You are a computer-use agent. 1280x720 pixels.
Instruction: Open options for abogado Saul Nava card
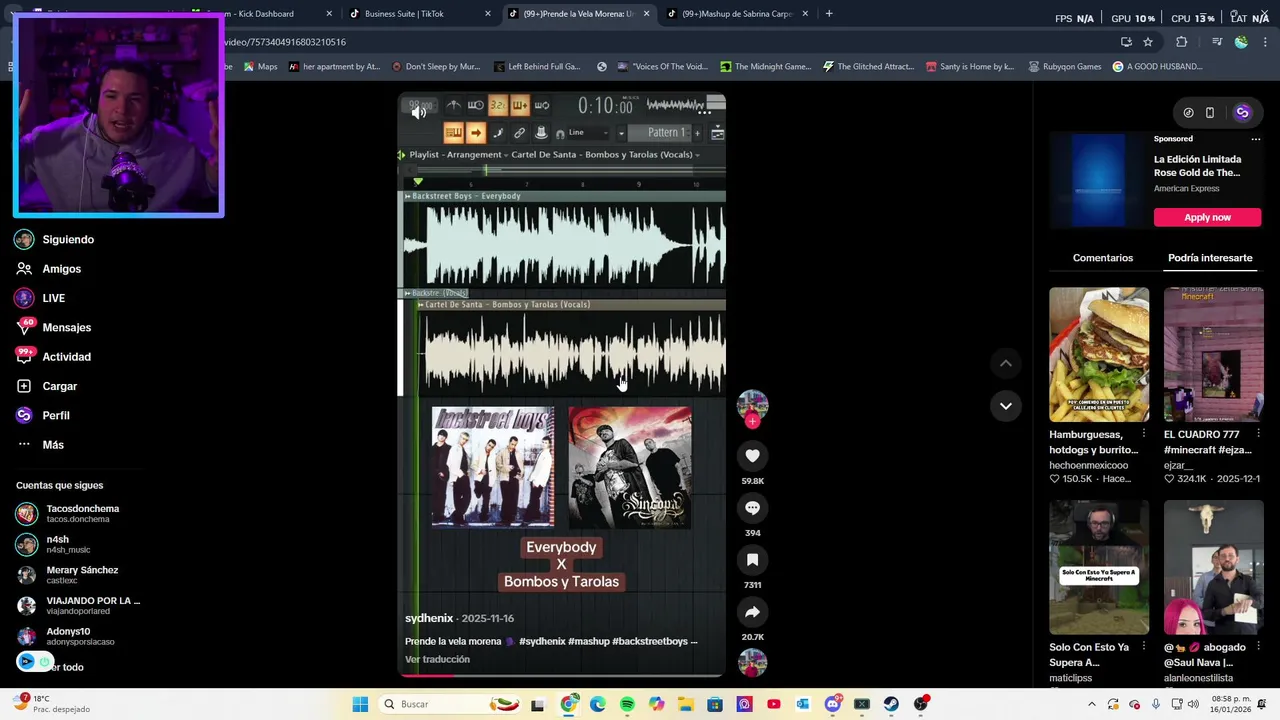(1258, 647)
